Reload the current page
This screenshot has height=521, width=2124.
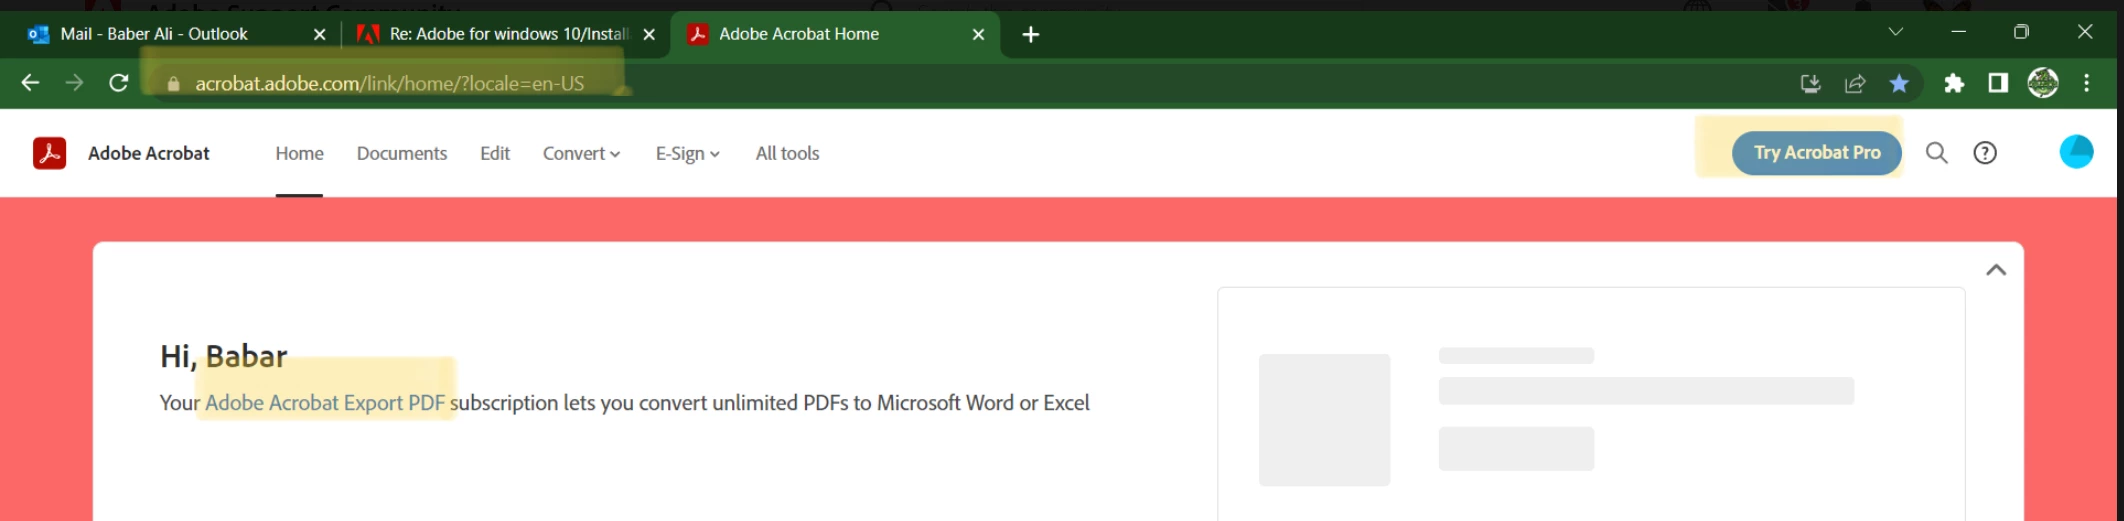point(118,83)
